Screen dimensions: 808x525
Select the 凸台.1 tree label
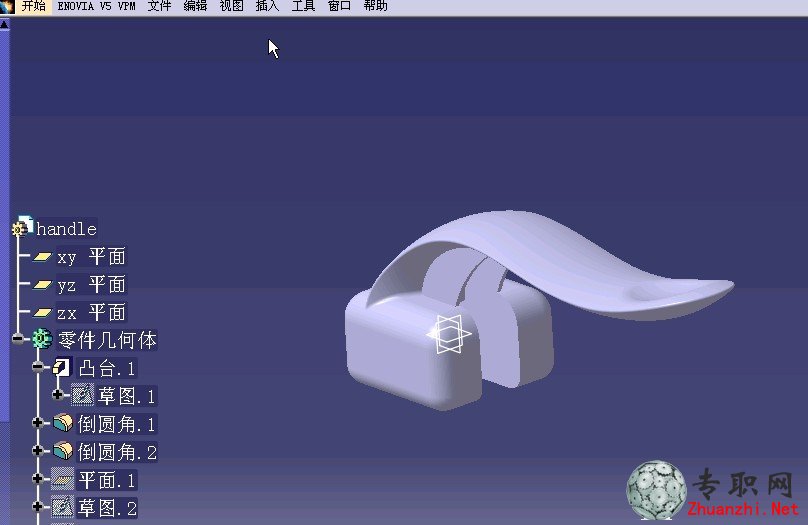[x=107, y=368]
